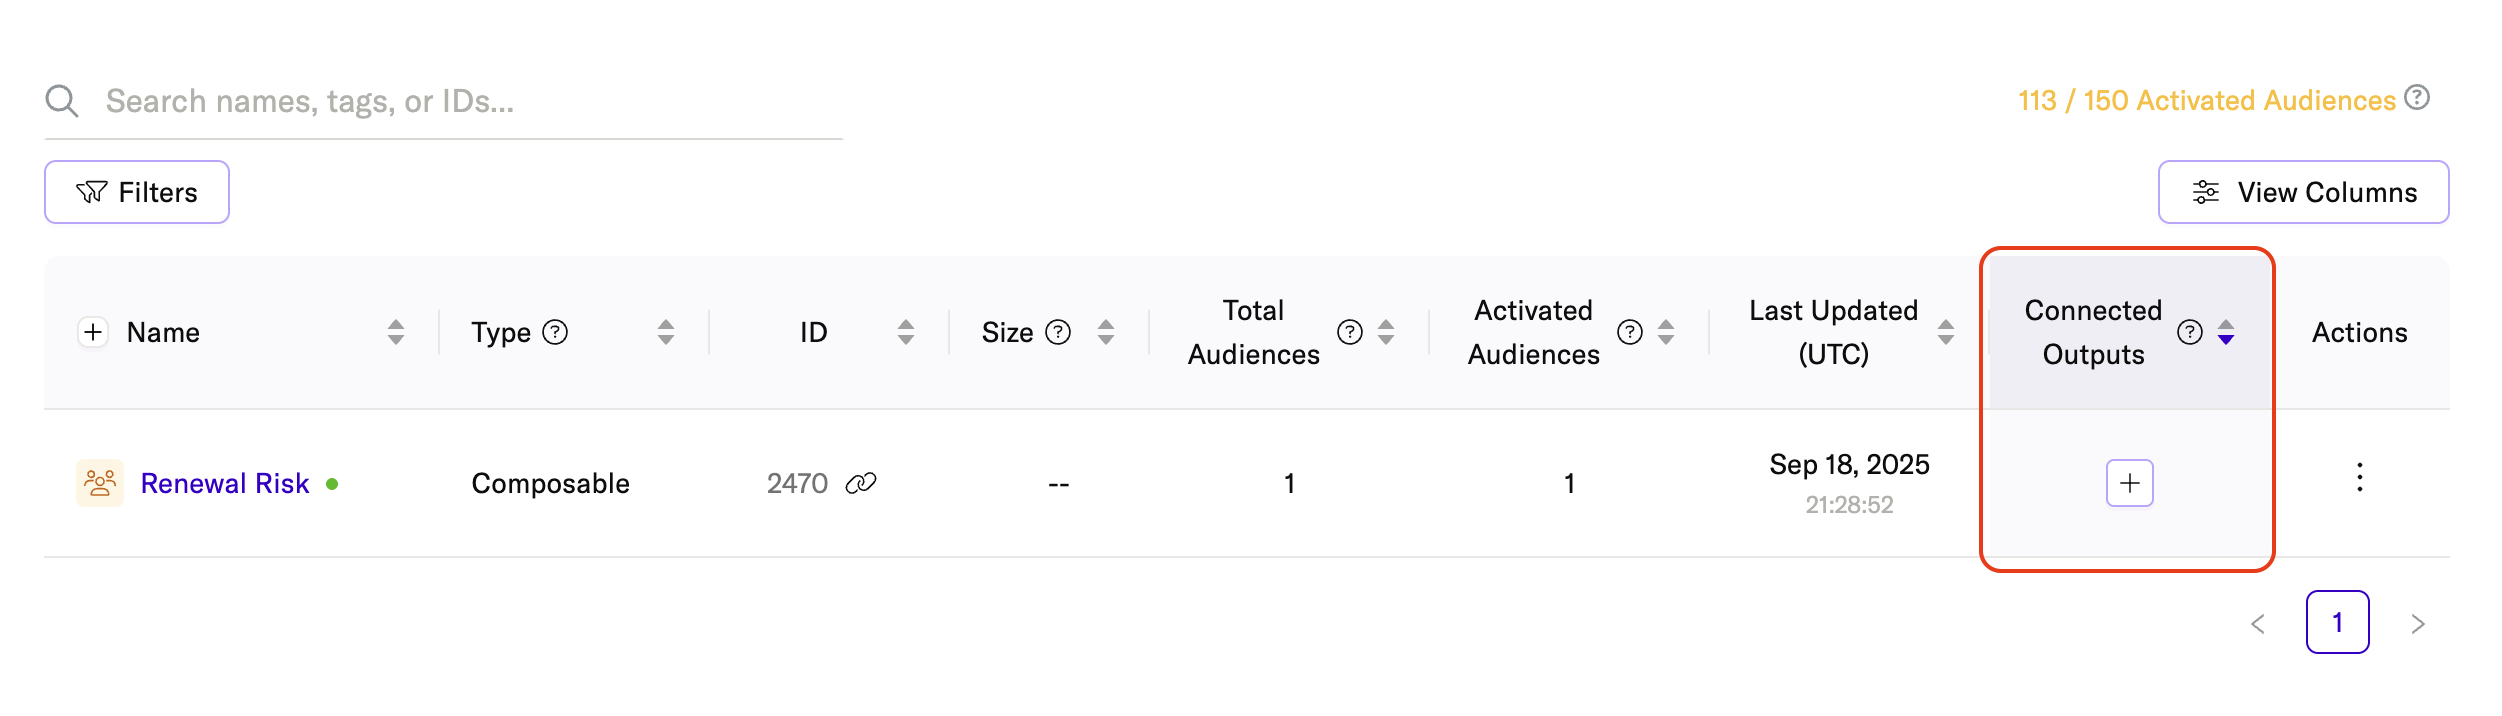
Task: Click help icon beside 113 / 150 Activated Audiences
Action: [2418, 98]
